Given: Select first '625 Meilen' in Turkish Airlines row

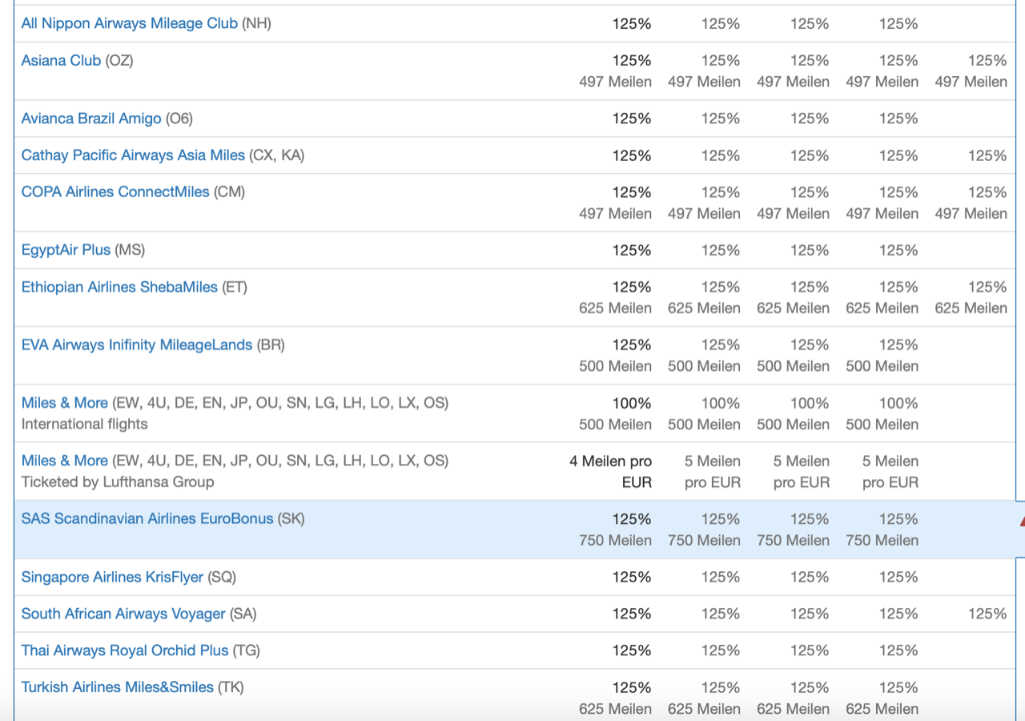Looking at the screenshot, I should coord(615,709).
